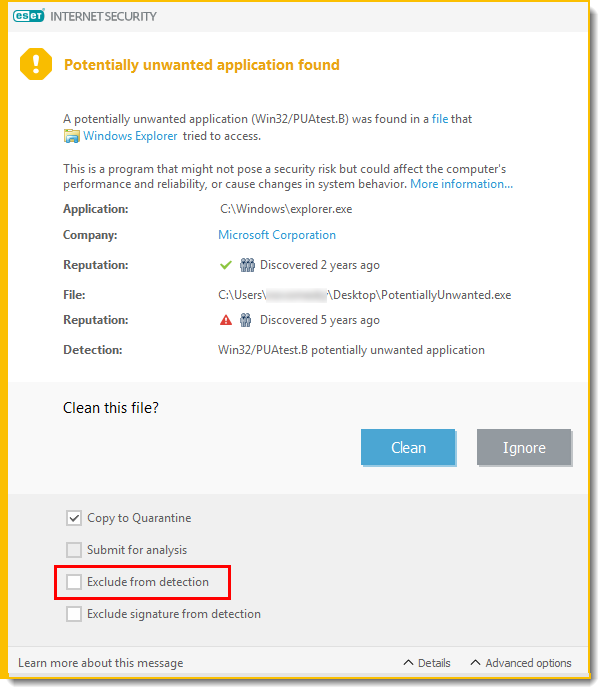Tick Exclude signature from detection checkbox
This screenshot has width=605, height=694.
coord(74,614)
